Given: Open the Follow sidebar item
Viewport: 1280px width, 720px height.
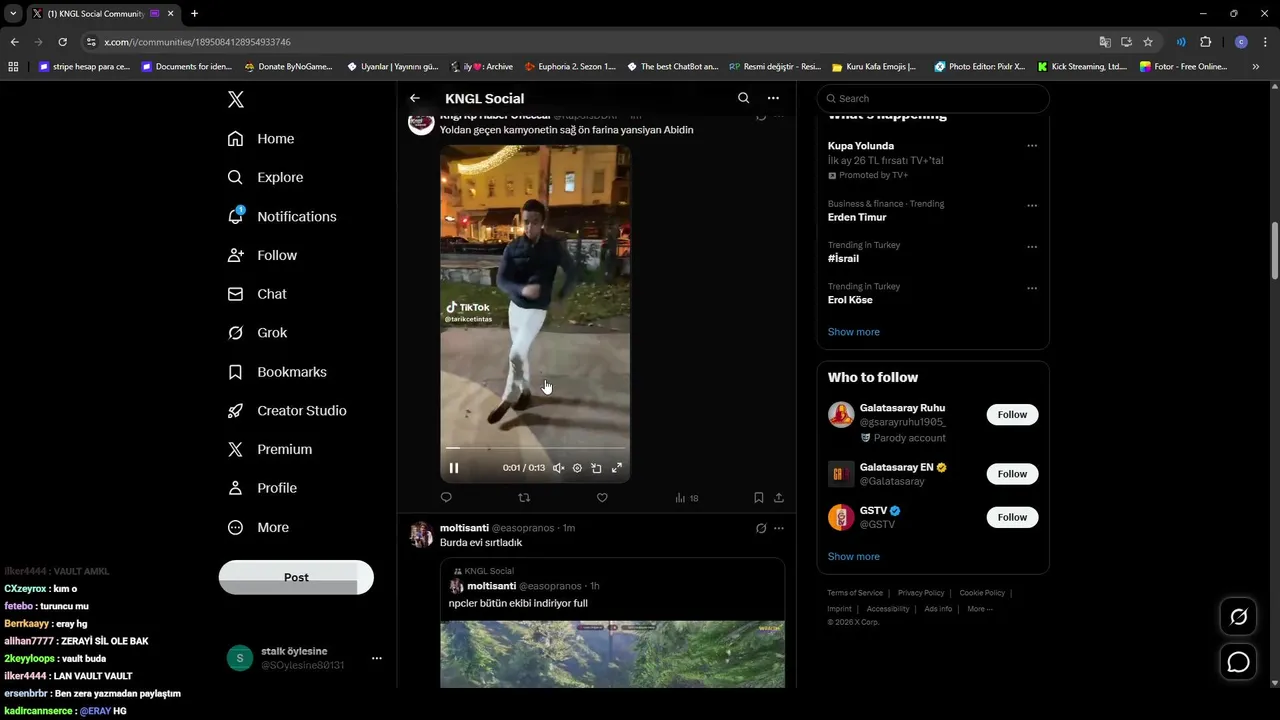Looking at the screenshot, I should (262, 255).
